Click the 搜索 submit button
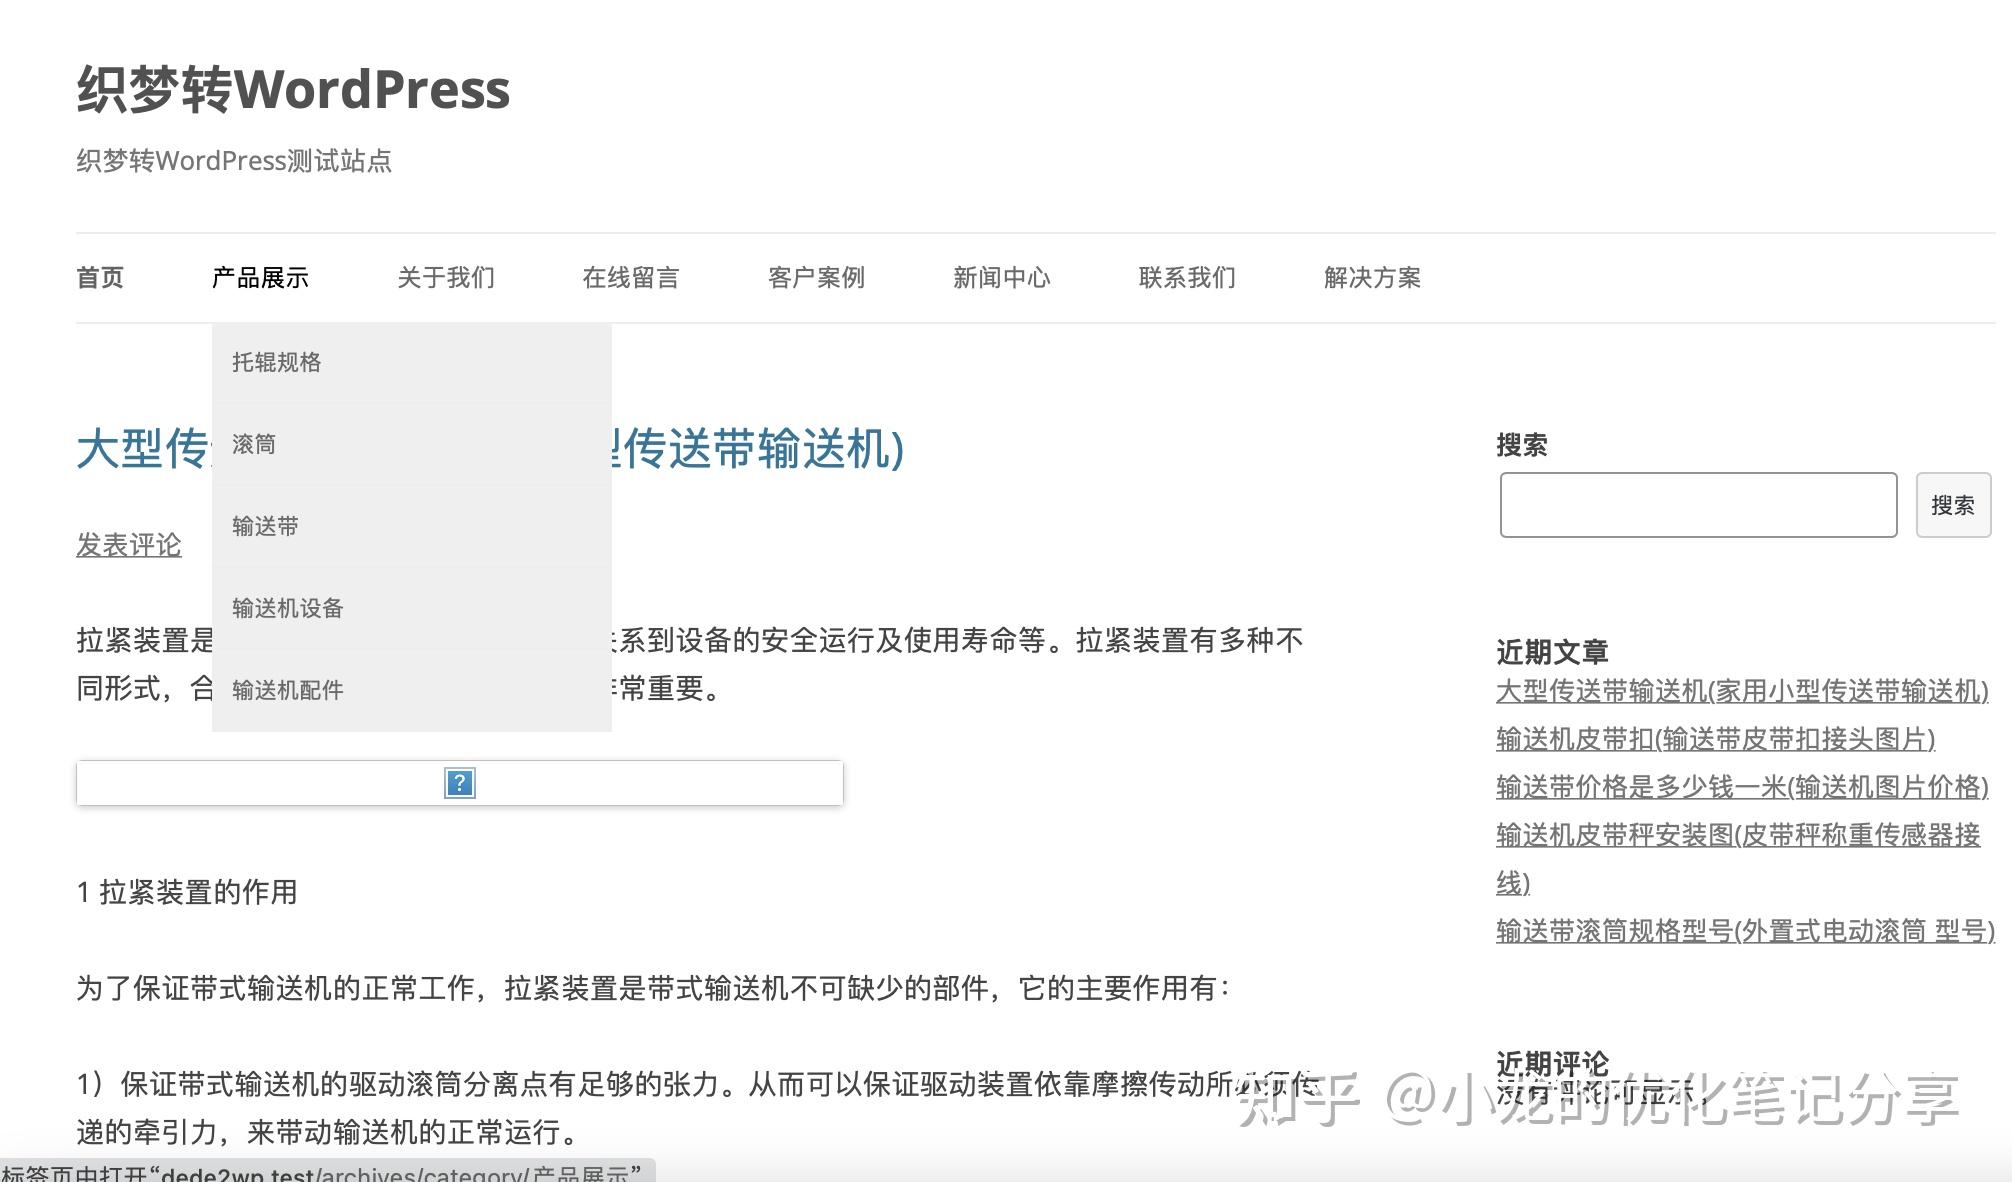Image resolution: width=2012 pixels, height=1182 pixels. tap(1953, 505)
